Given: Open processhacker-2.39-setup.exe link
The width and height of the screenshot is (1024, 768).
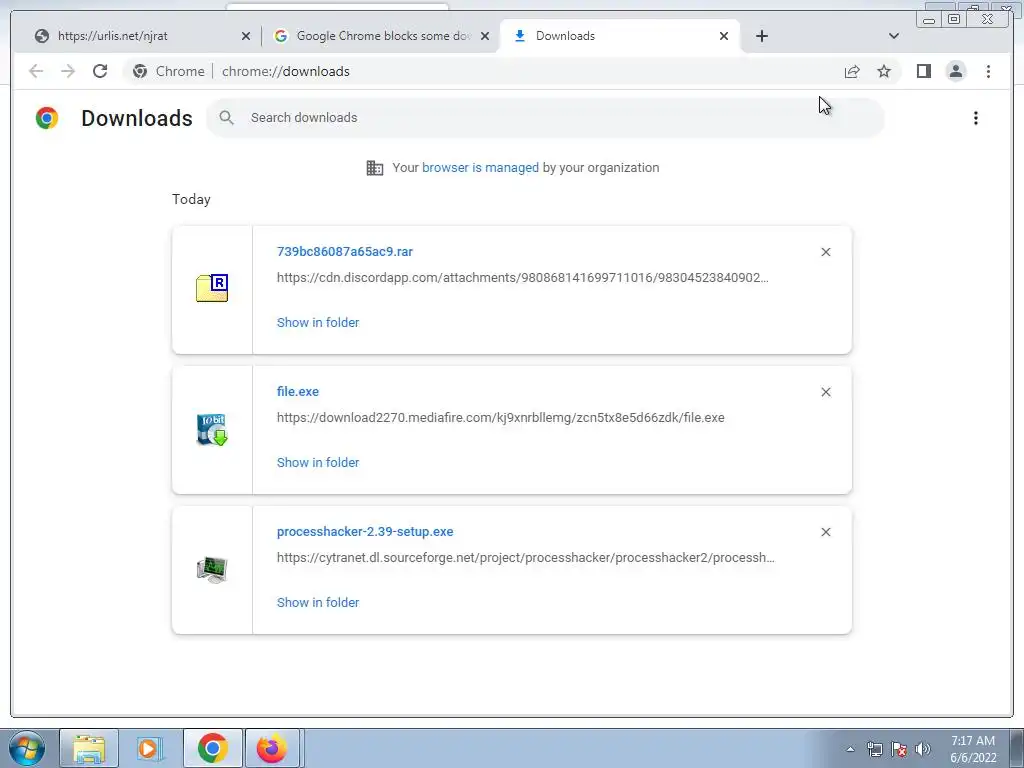Looking at the screenshot, I should [365, 532].
